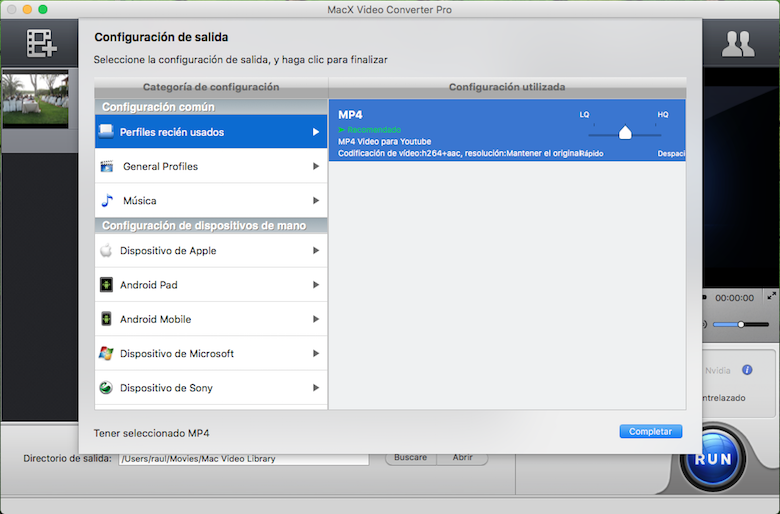This screenshot has height=514, width=780.
Task: Click the Buscare button
Action: coord(410,459)
